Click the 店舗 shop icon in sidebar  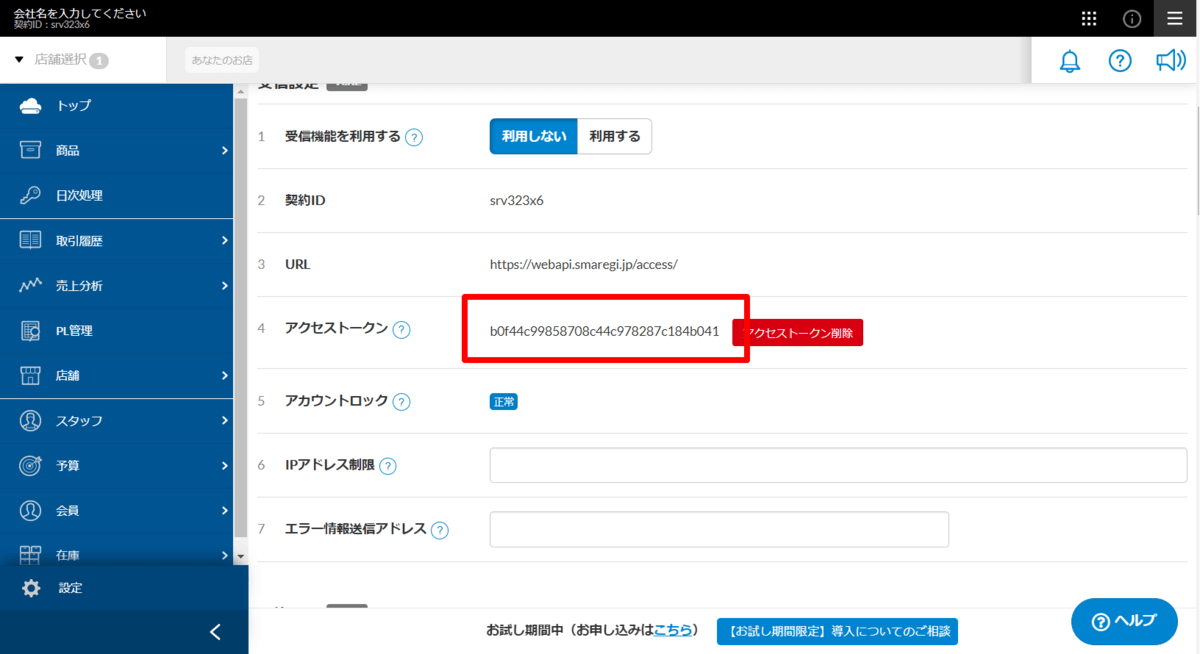(31, 375)
